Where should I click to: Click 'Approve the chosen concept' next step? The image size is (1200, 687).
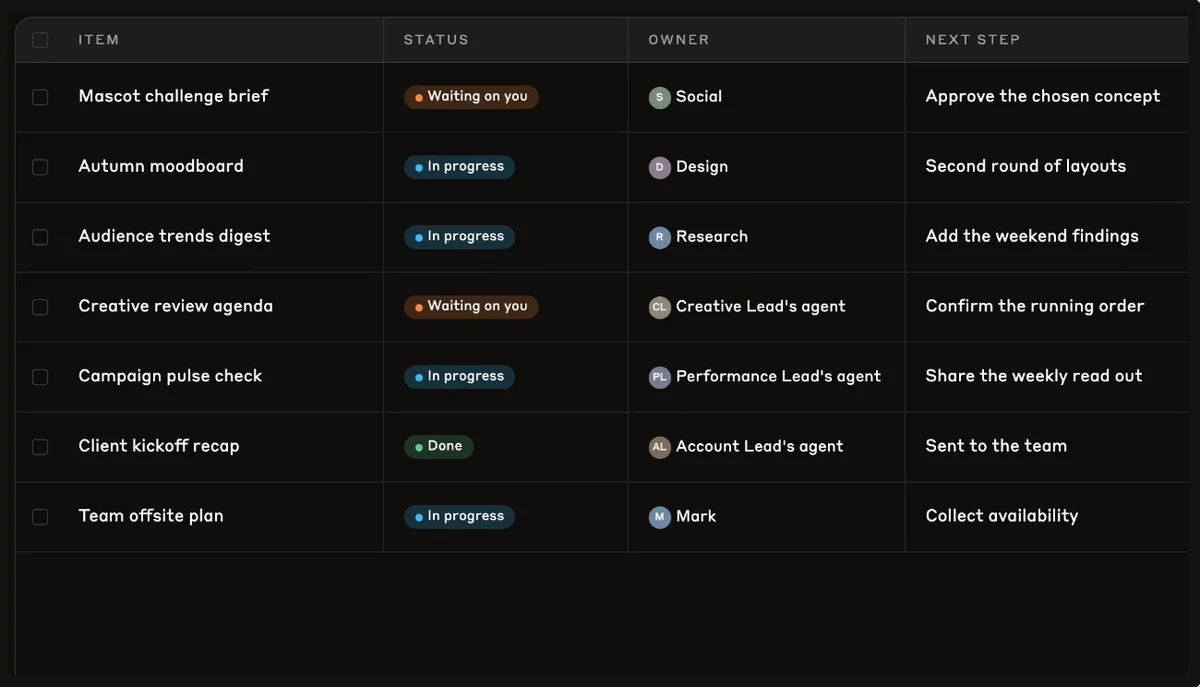(1043, 96)
